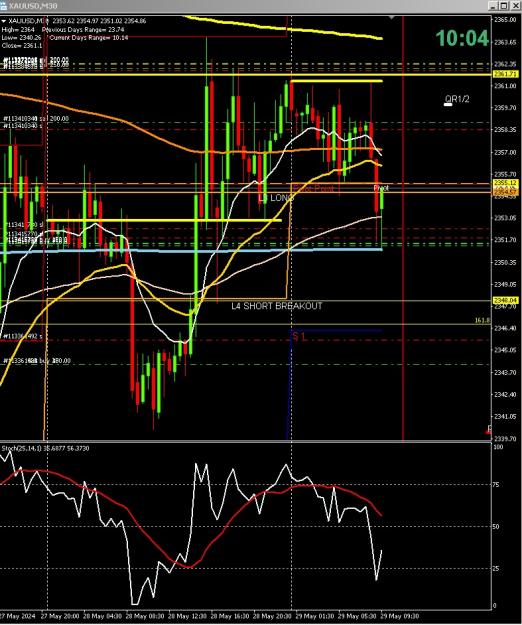Select the grey chart shift triangle marker

(392, 18)
